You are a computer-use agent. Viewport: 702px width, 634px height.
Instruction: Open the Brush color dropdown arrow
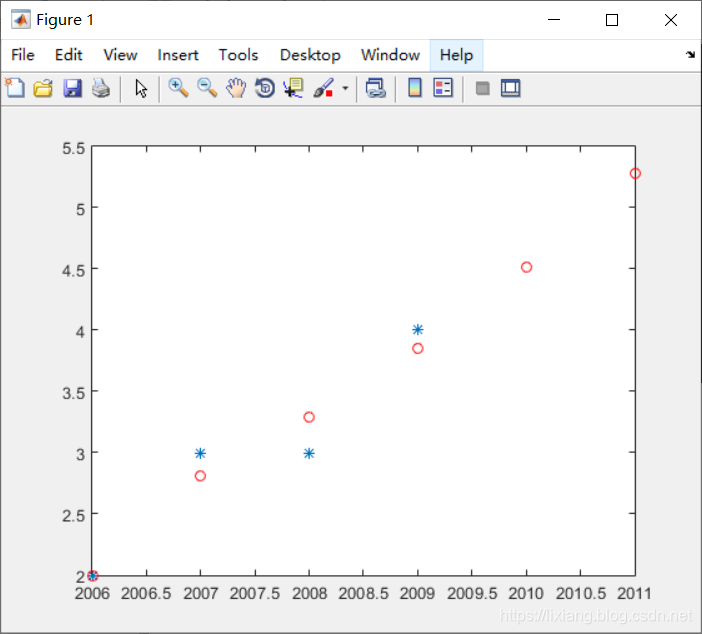[x=345, y=88]
